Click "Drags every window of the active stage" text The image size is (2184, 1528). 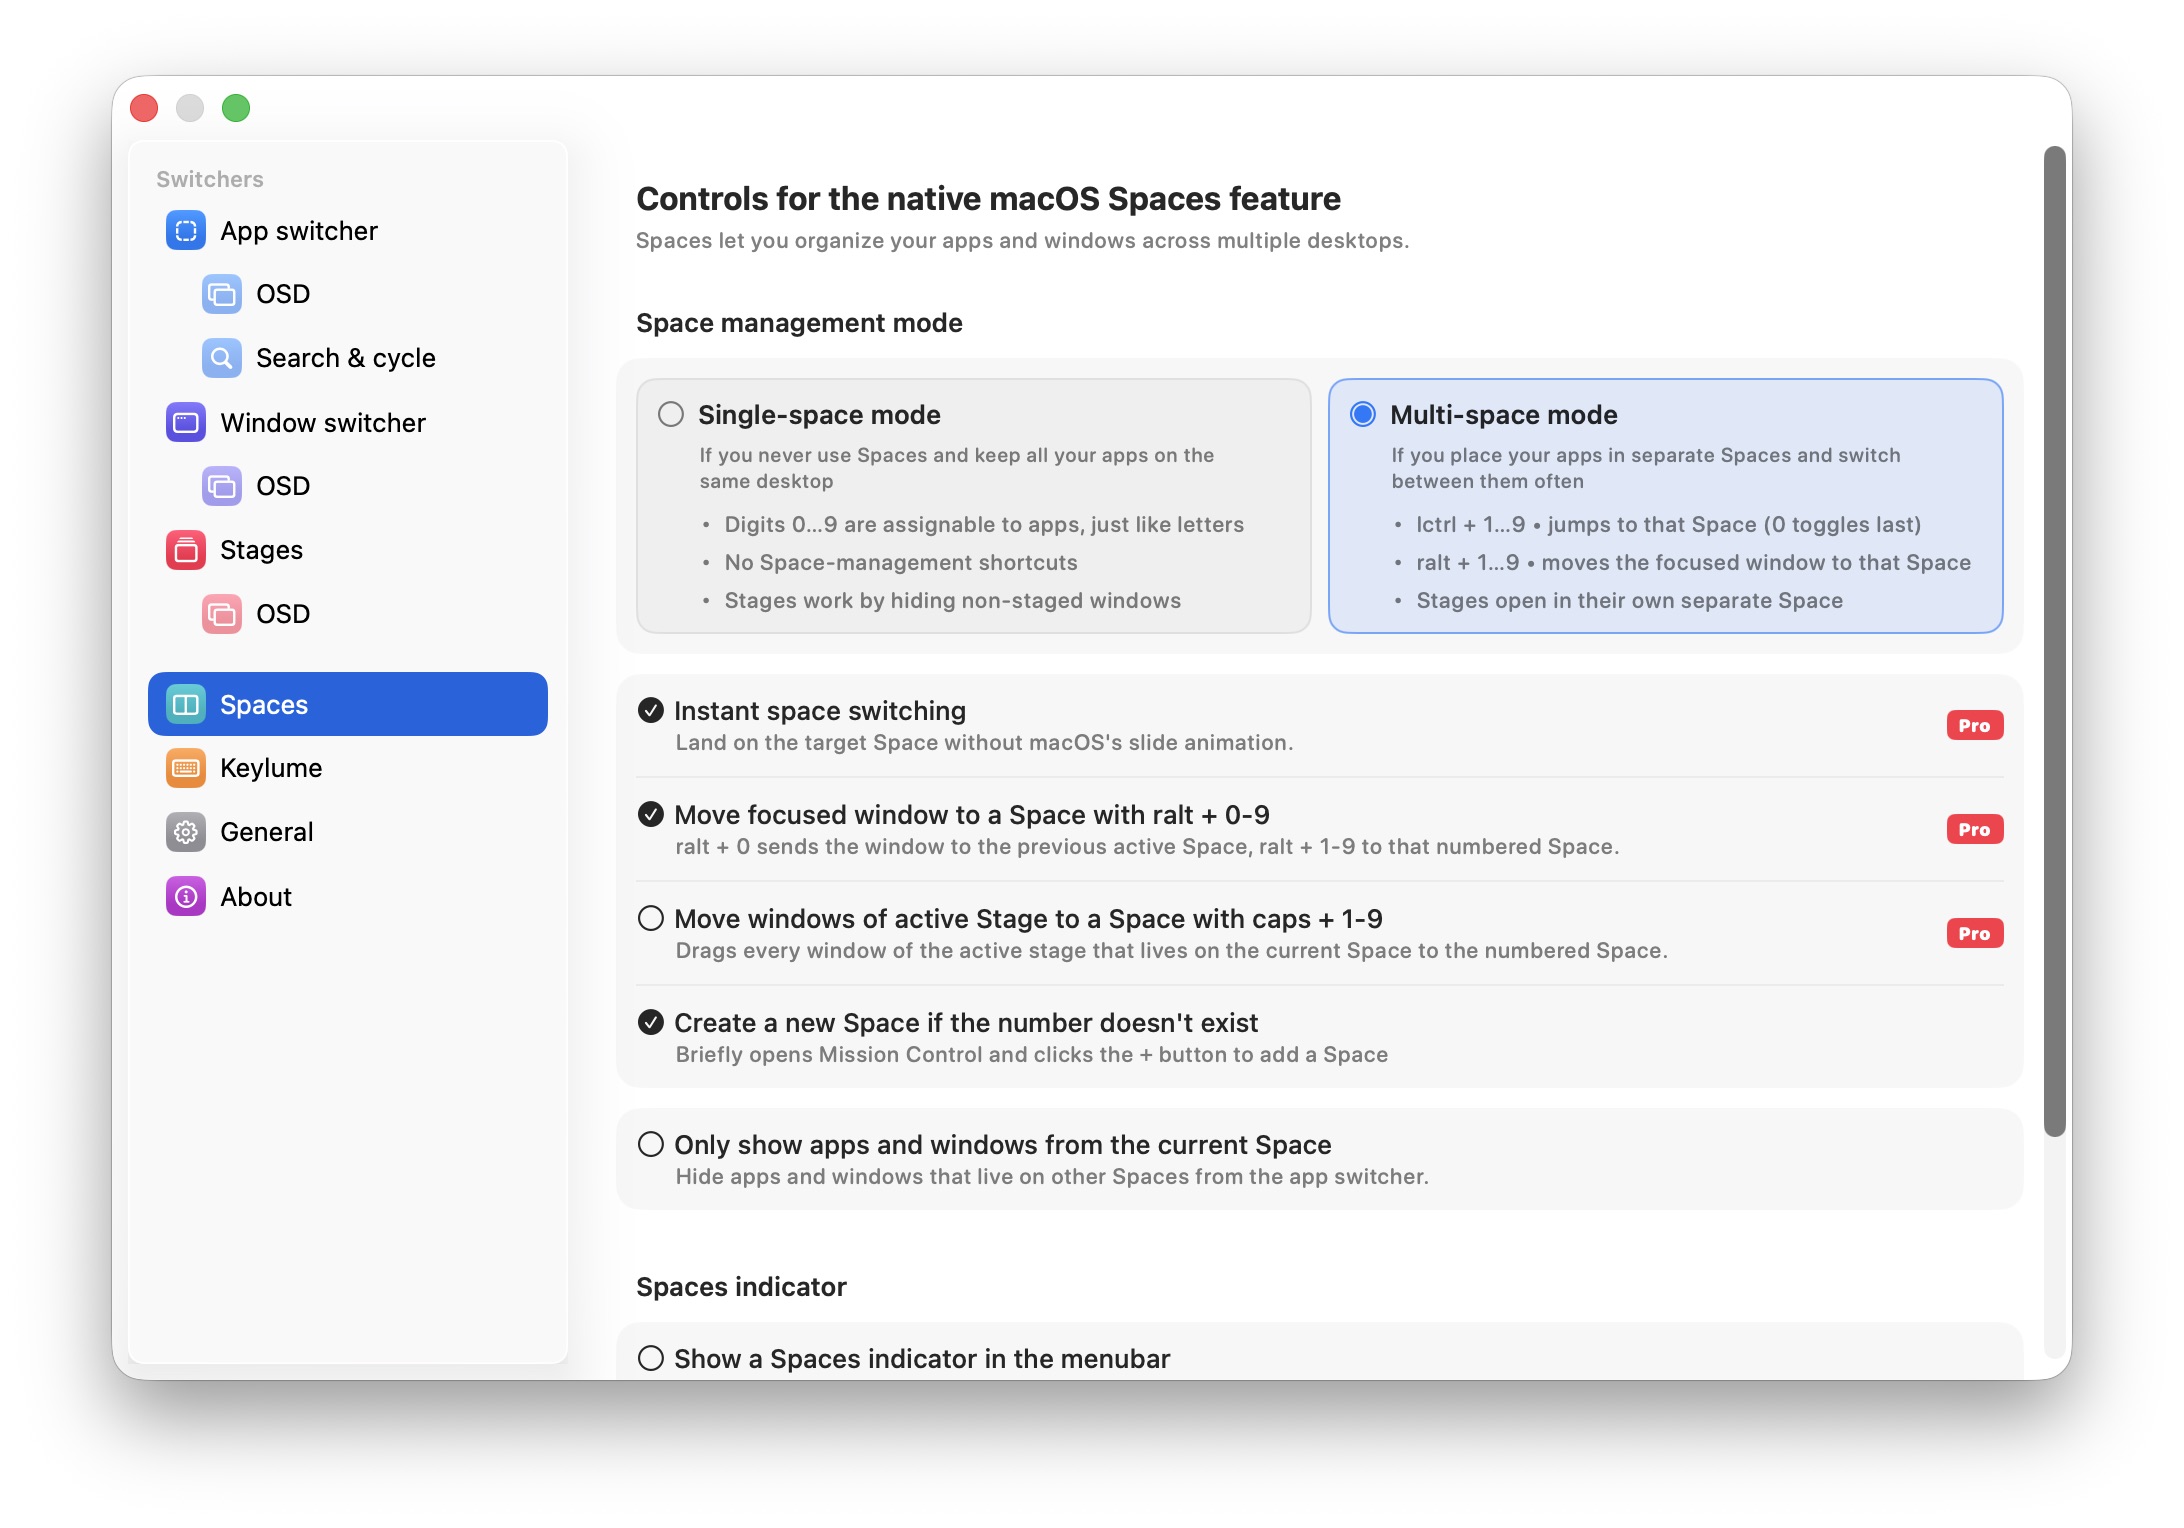pyautogui.click(x=1171, y=951)
